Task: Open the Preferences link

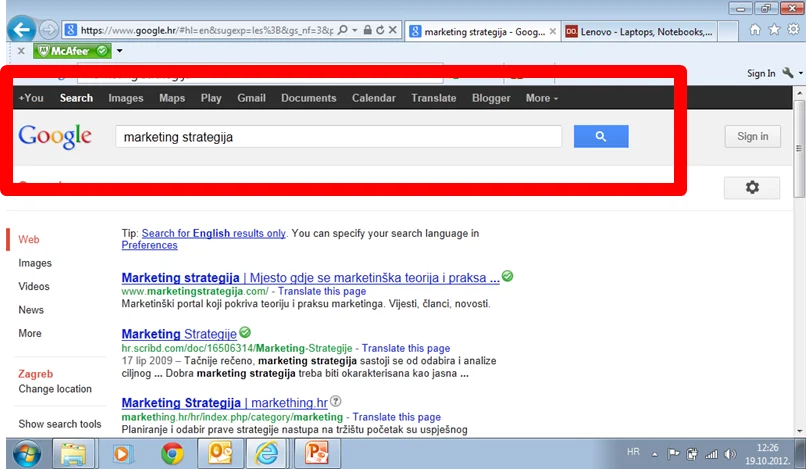Action: pyautogui.click(x=150, y=245)
